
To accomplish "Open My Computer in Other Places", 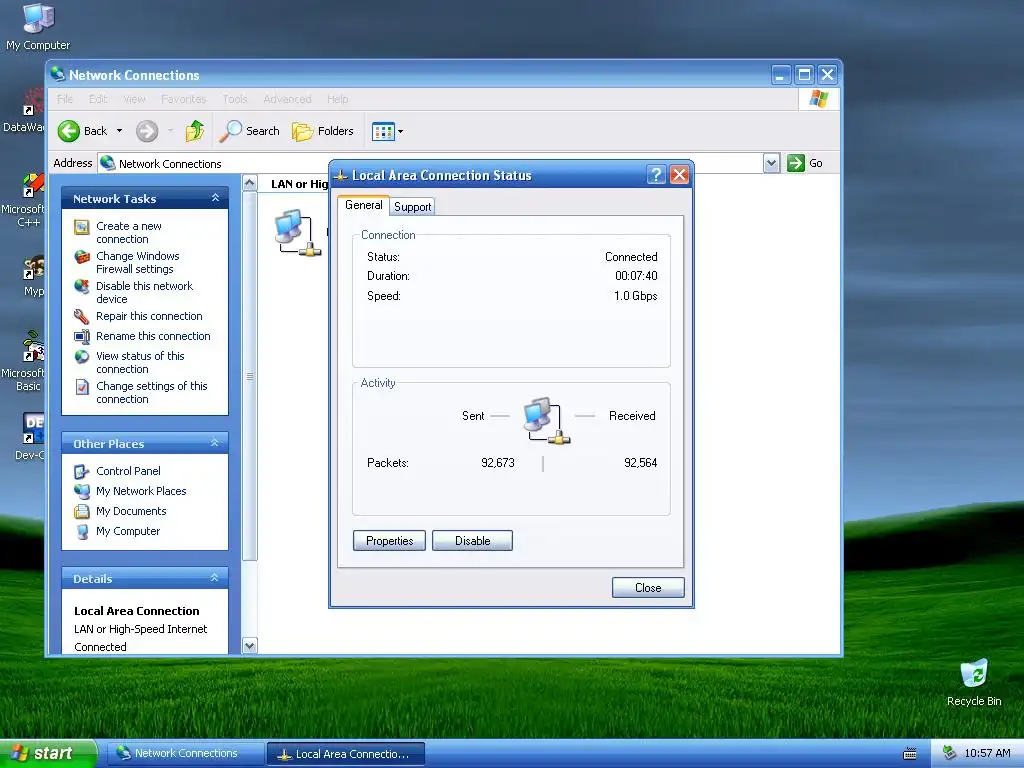I will click(127, 532).
